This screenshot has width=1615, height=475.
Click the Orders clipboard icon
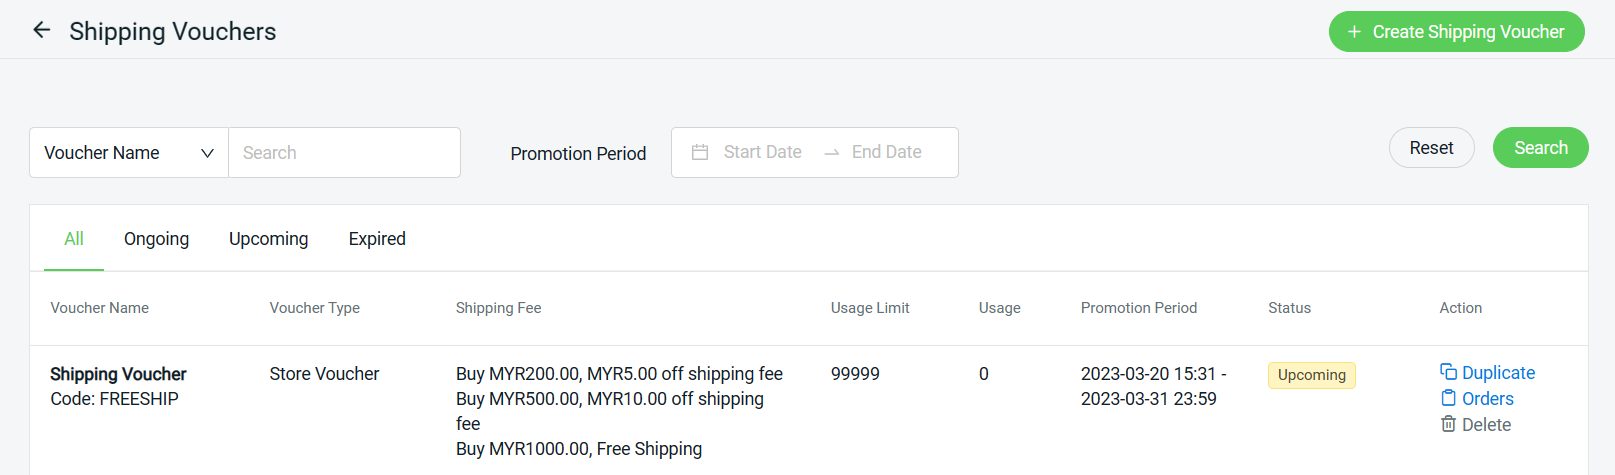(x=1448, y=398)
